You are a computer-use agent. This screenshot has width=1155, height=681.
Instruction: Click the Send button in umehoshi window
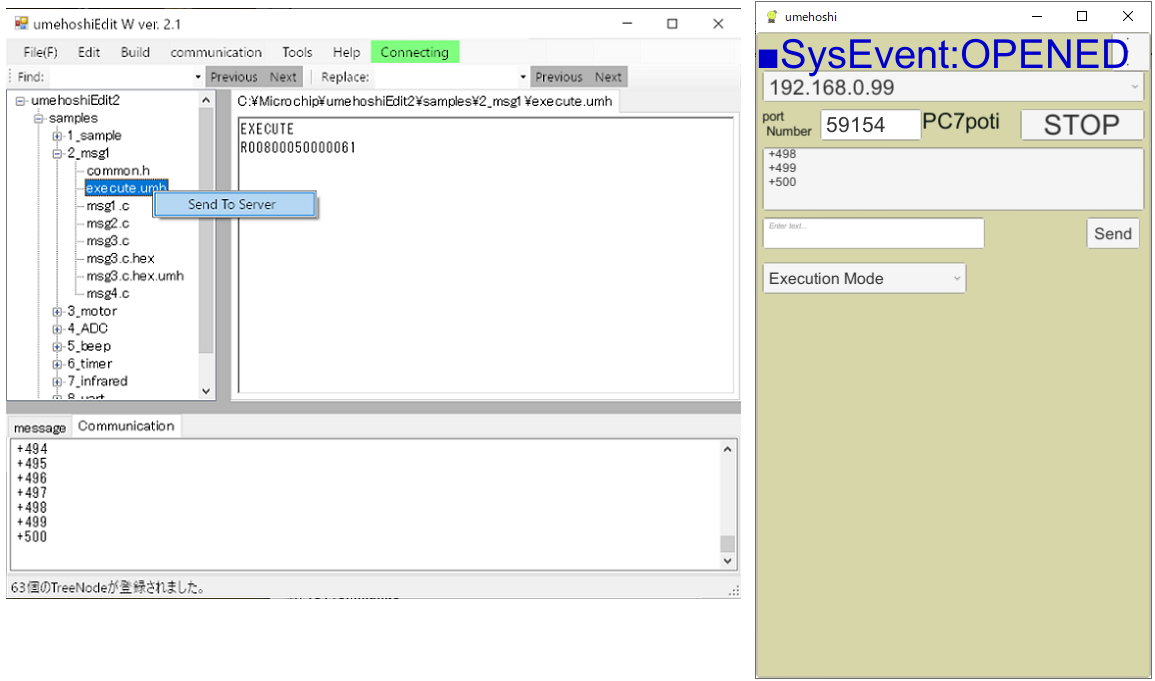pyautogui.click(x=1112, y=234)
